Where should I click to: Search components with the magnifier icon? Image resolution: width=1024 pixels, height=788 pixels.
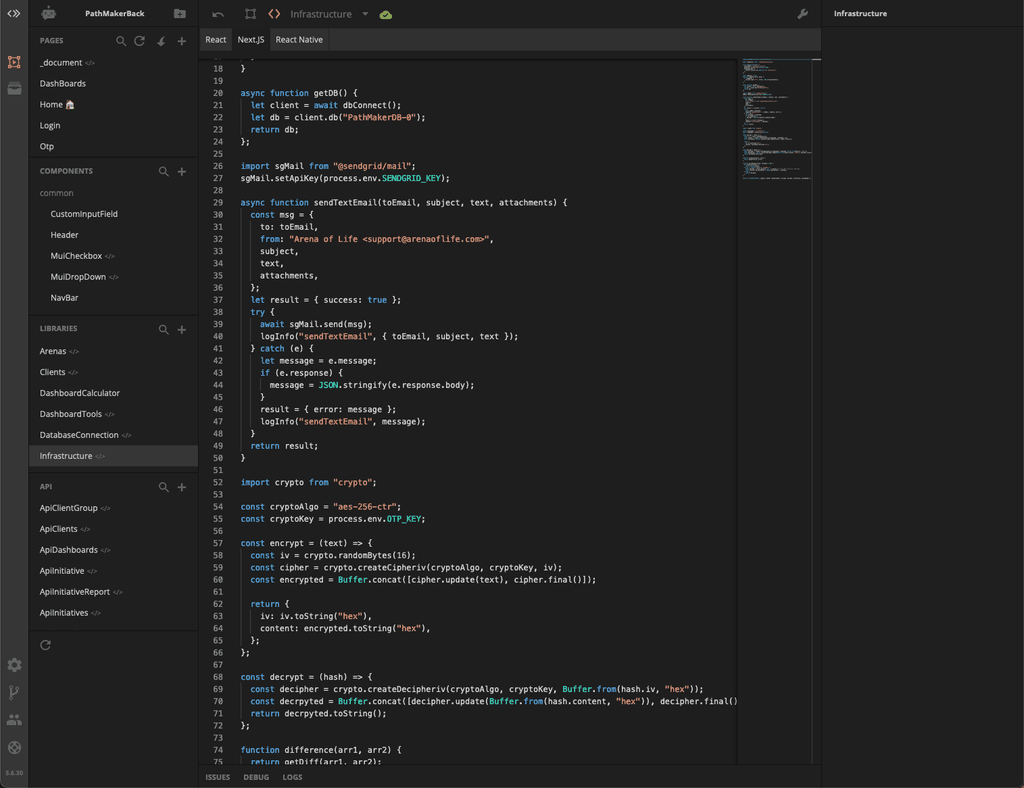(163, 171)
